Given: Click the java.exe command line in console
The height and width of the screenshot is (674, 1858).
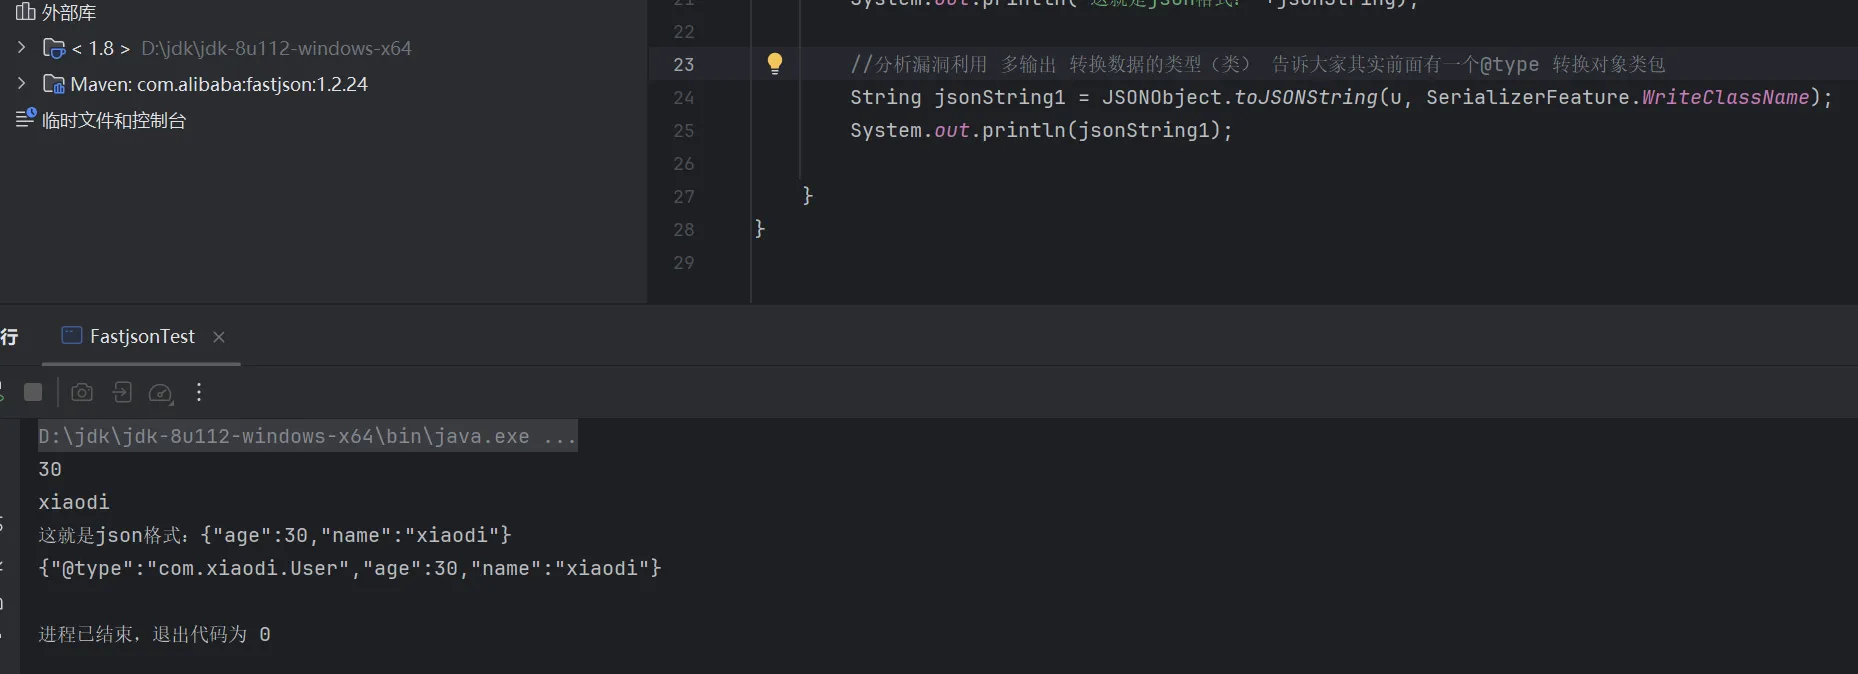Looking at the screenshot, I should 306,436.
